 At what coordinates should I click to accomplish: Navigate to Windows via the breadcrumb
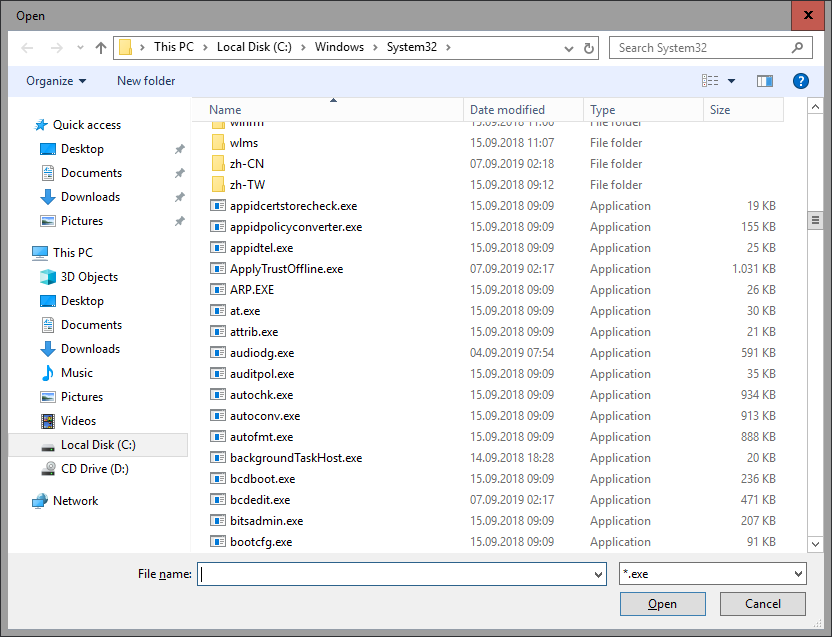pyautogui.click(x=340, y=46)
